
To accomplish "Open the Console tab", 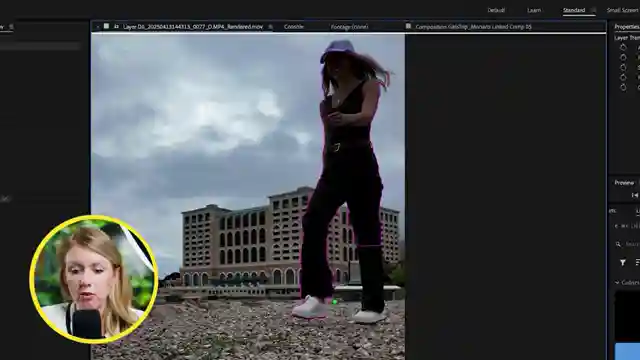I will 293,27.
